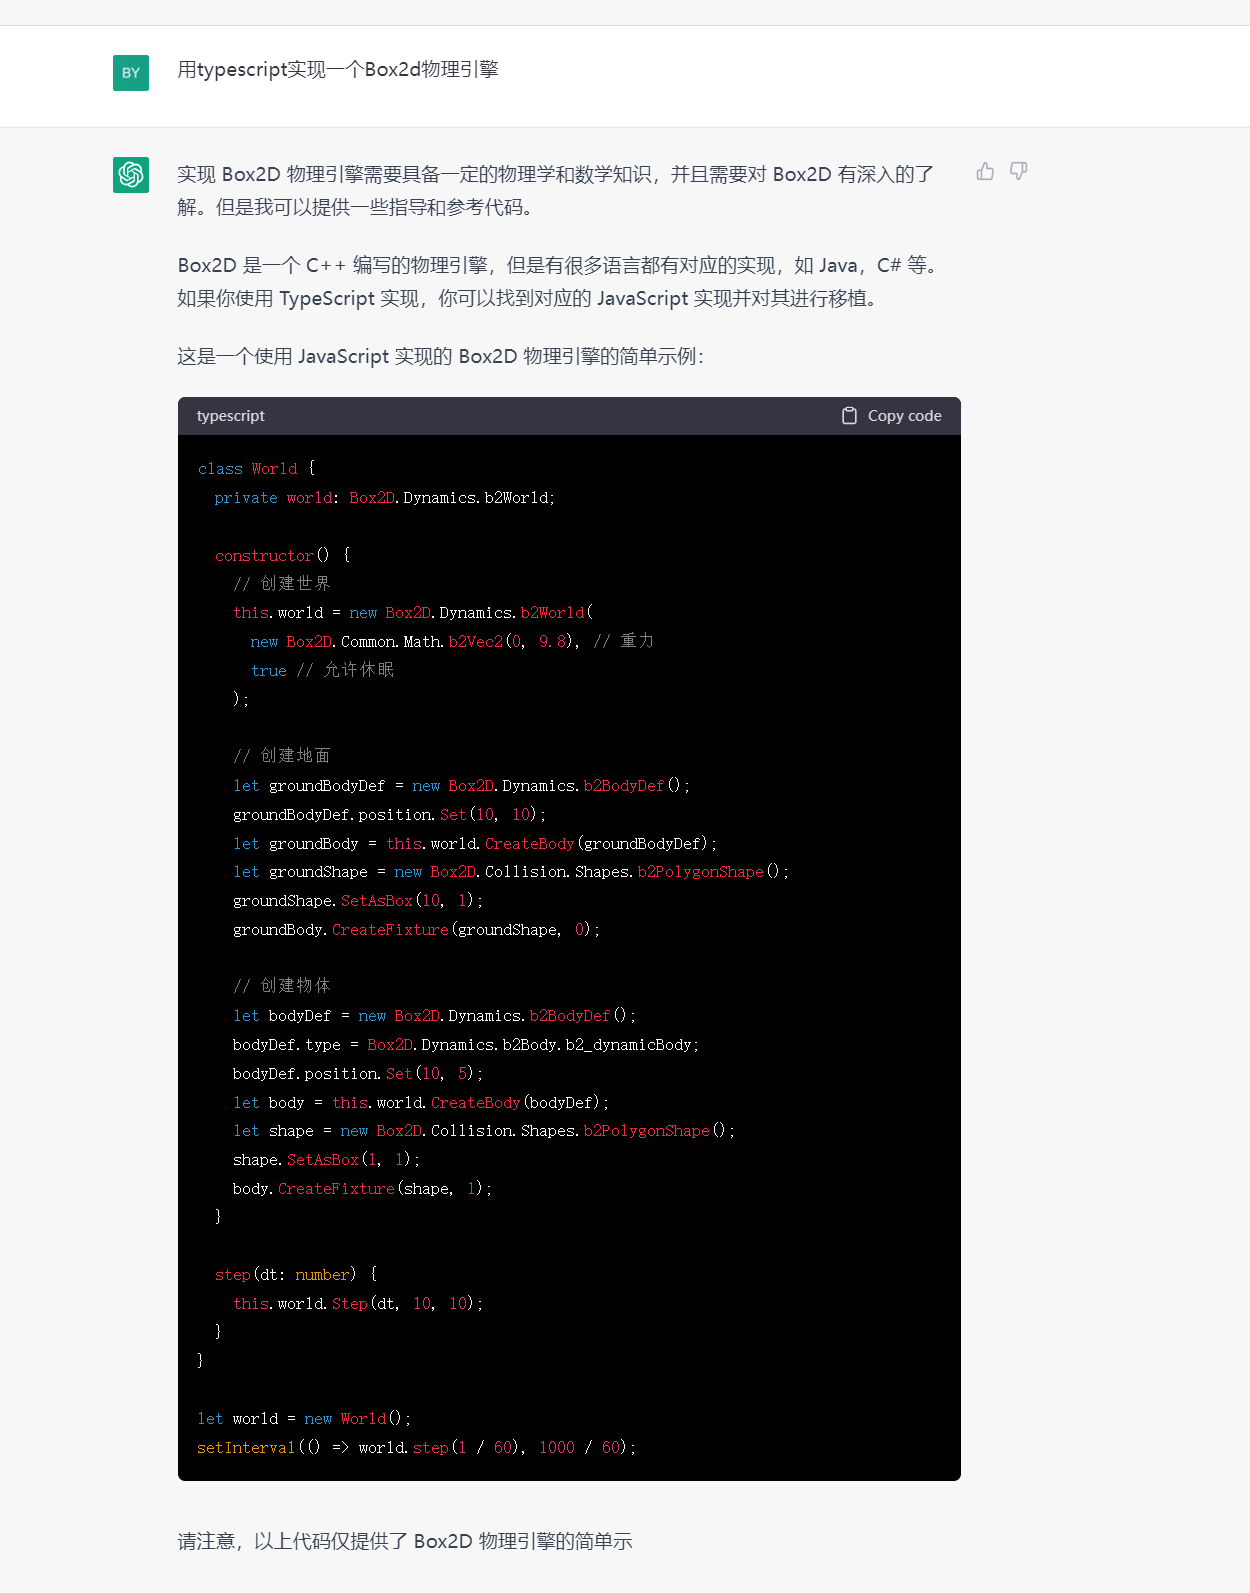
Task: Click the closing note starting '请注意'
Action: tap(405, 1541)
